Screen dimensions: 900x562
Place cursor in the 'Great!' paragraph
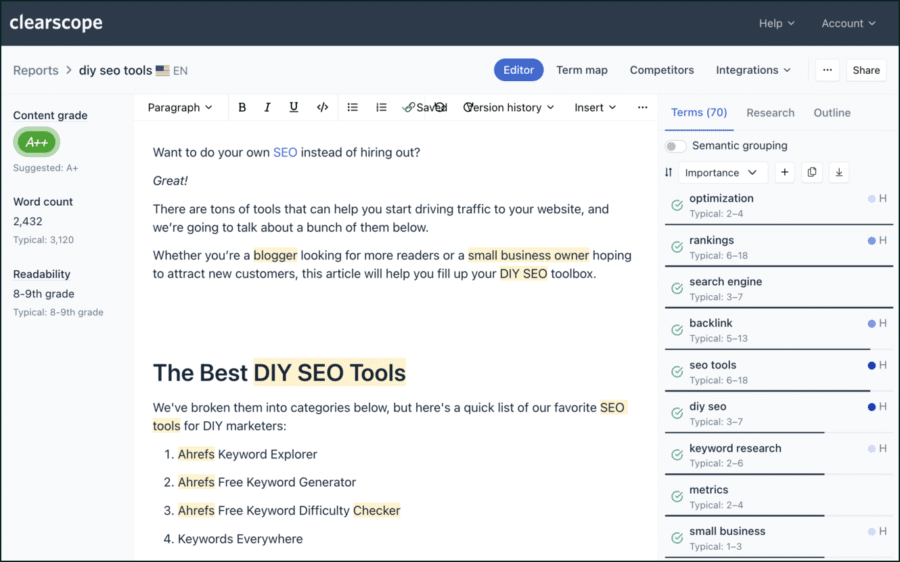(170, 181)
